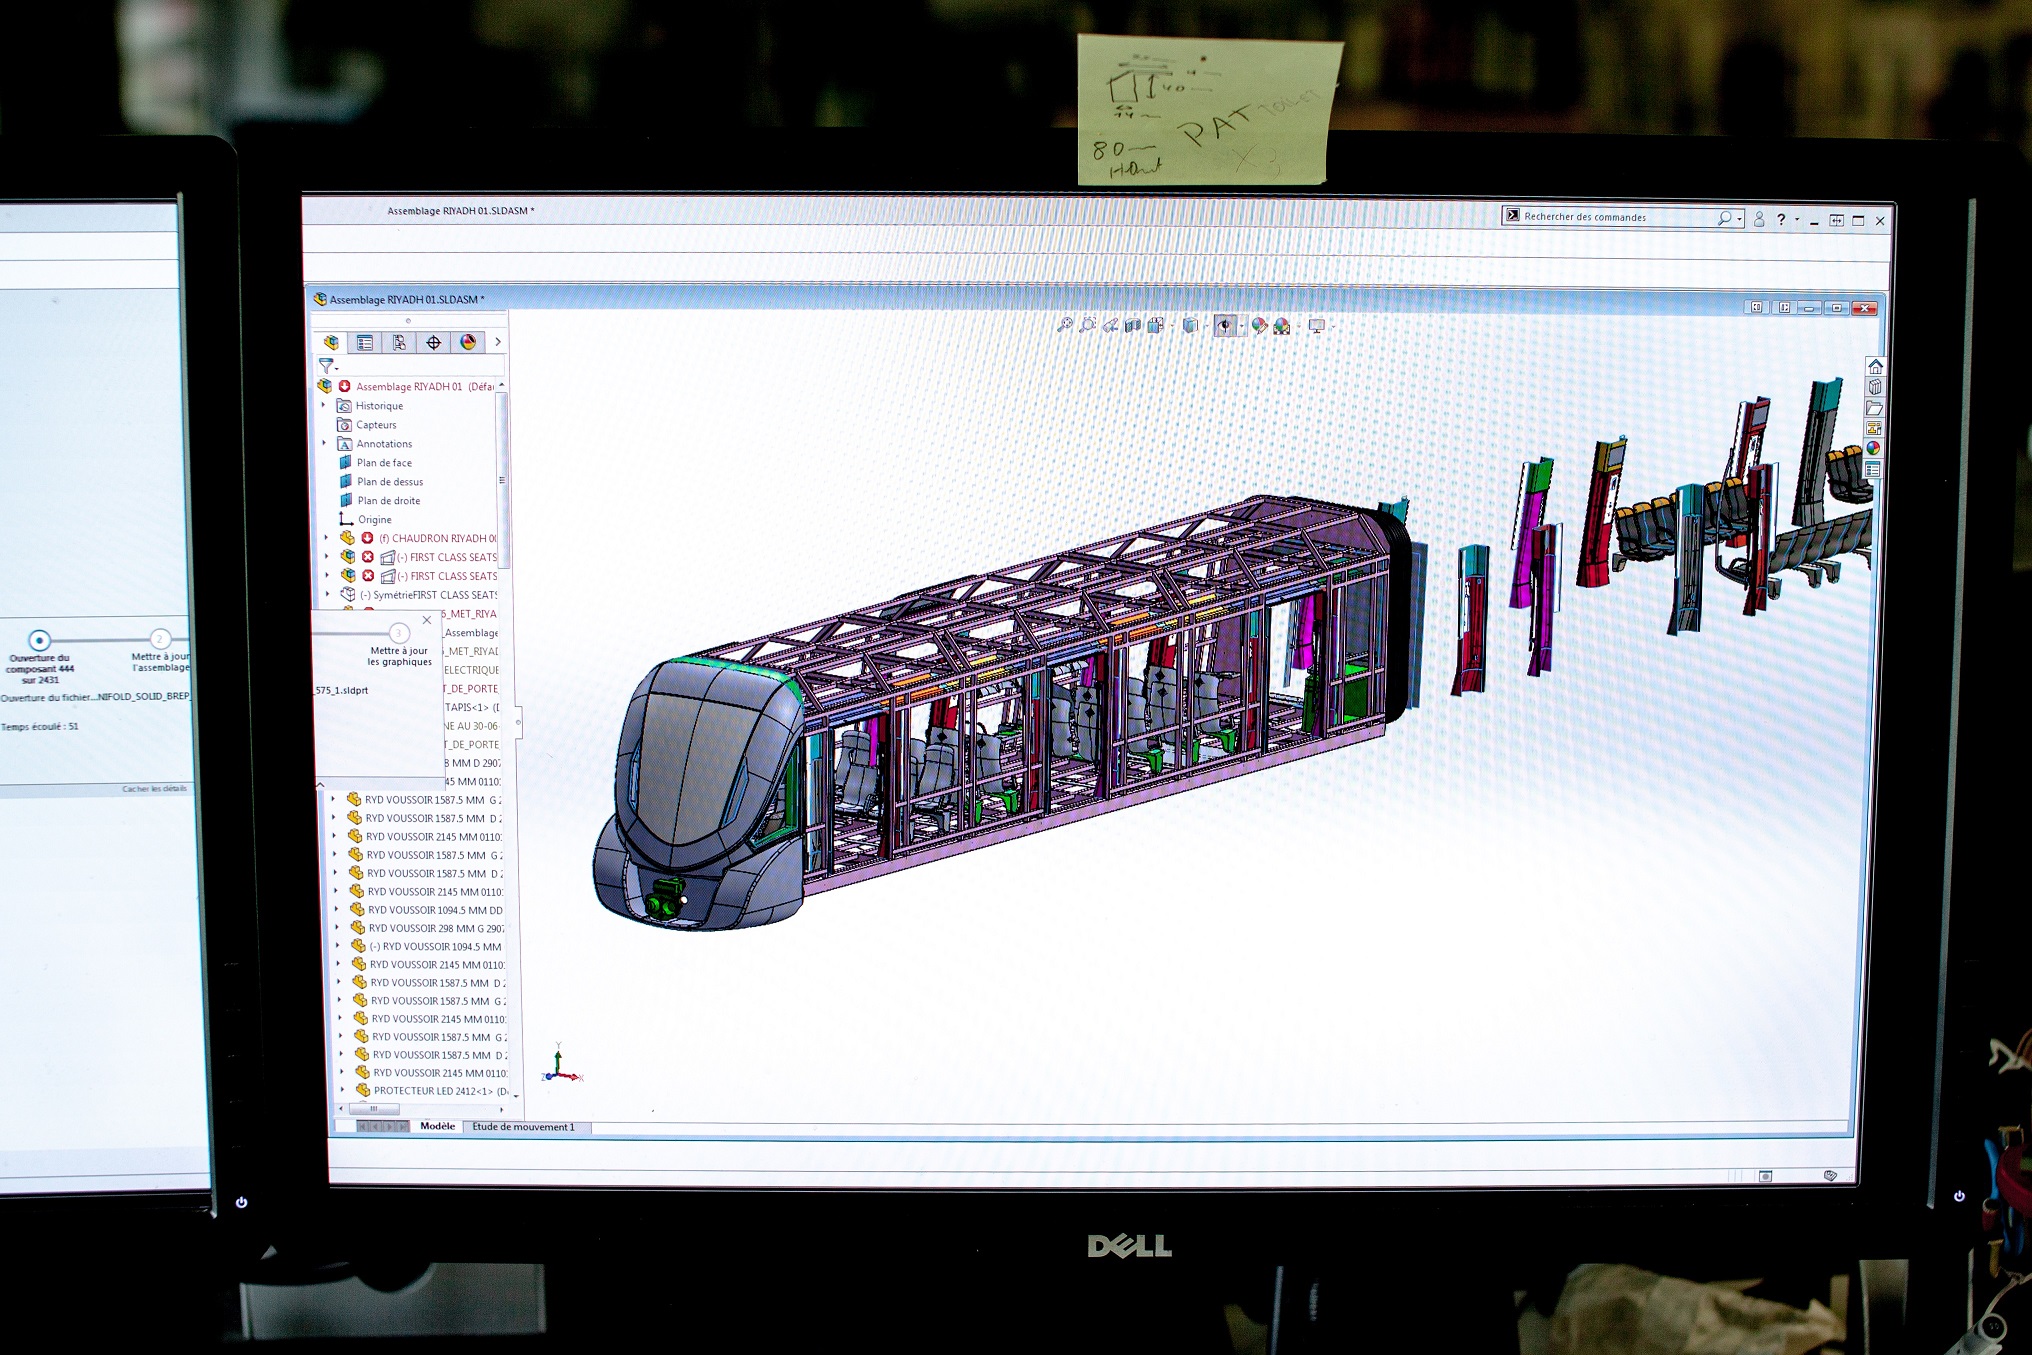The image size is (2032, 1355).
Task: Open the Help dropdown arrow
Action: 1797,220
